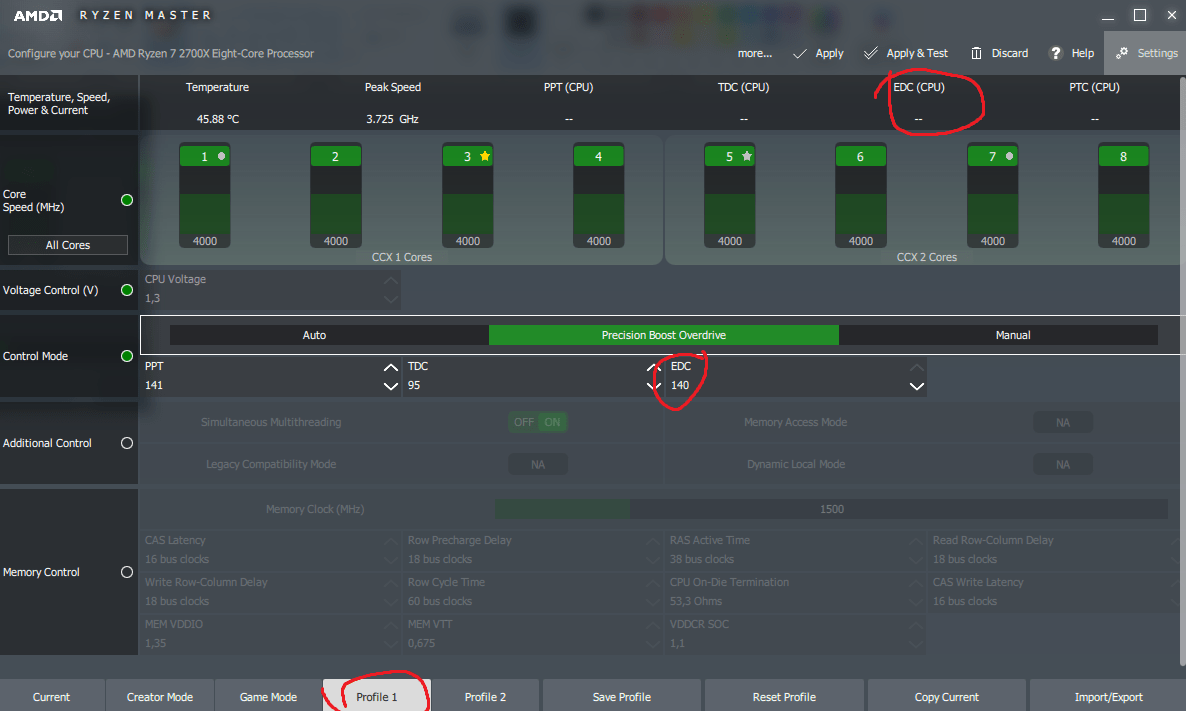This screenshot has width=1186, height=711.
Task: Increase PPT value with up arrow
Action: tap(390, 368)
